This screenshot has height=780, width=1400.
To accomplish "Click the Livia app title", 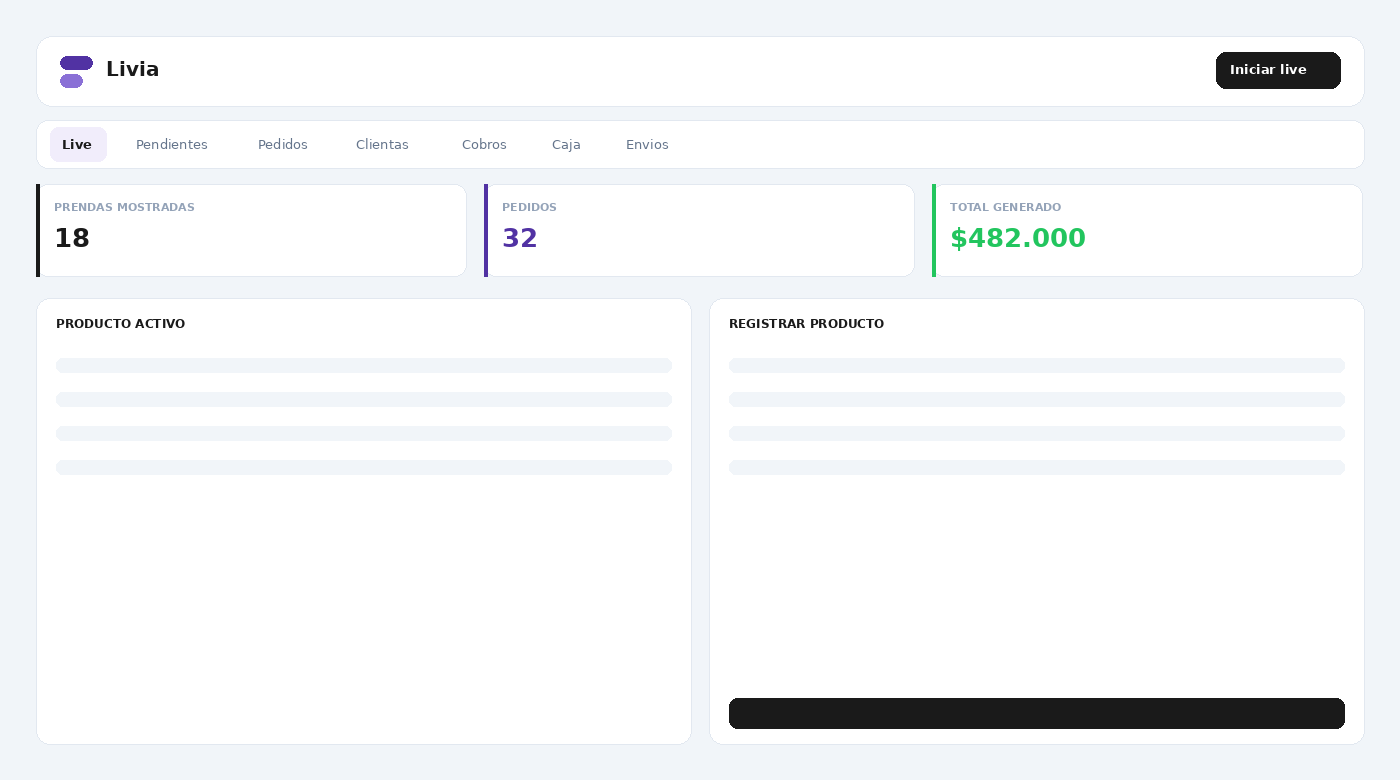I will point(132,69).
